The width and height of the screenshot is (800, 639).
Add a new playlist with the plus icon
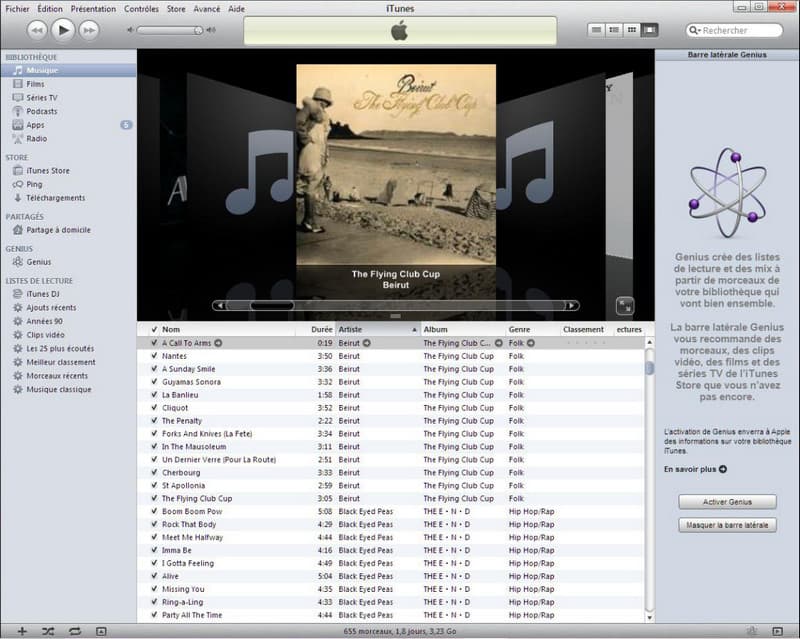click(x=22, y=631)
